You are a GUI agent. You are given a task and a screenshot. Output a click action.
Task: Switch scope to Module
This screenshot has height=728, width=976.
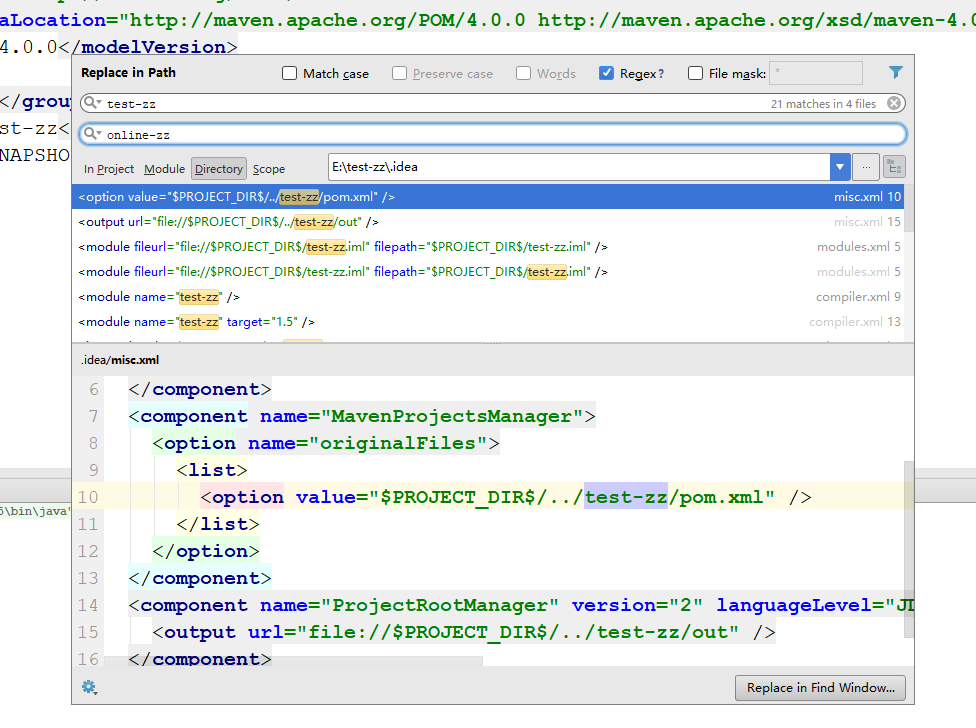tap(164, 169)
